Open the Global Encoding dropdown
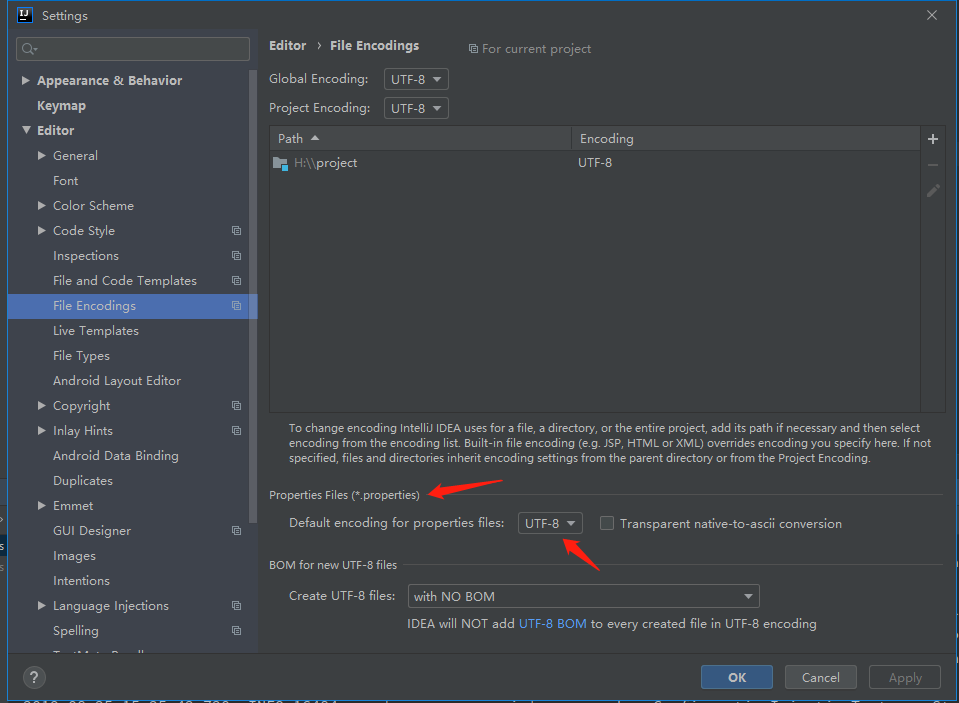Viewport: 959px width, 703px height. coord(416,80)
